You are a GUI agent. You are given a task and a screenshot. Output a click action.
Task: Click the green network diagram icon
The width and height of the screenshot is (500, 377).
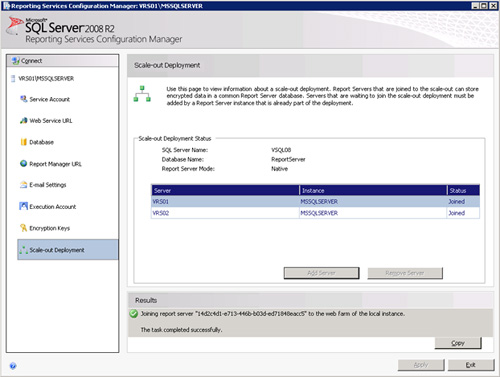point(142,94)
